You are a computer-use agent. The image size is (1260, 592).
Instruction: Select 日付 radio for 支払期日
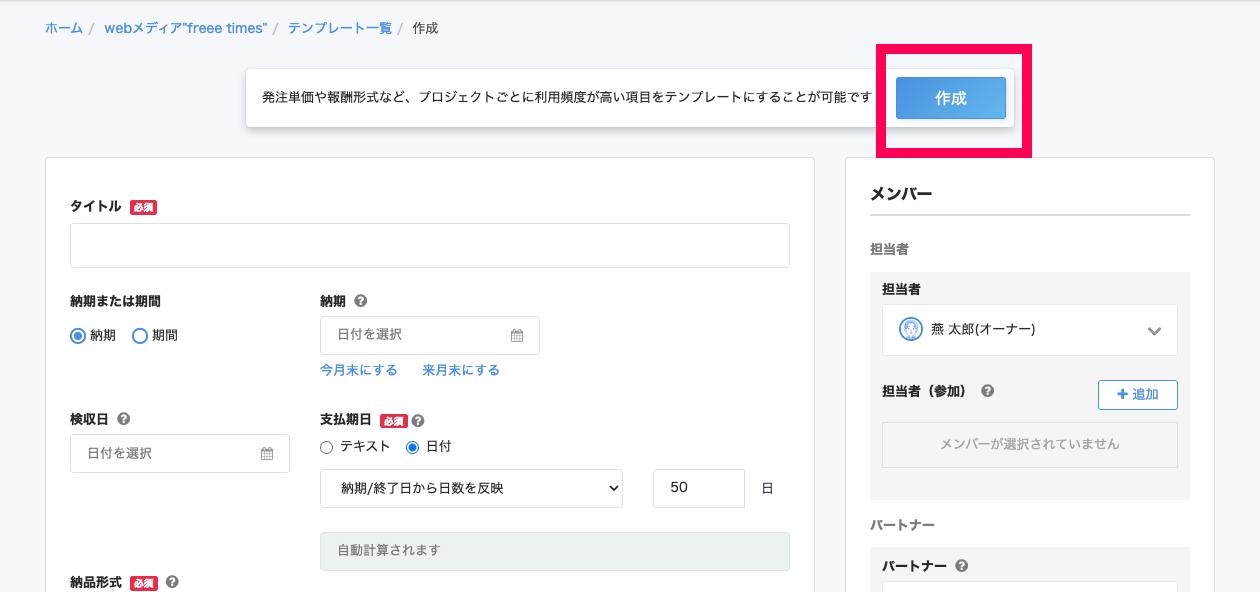tap(412, 447)
